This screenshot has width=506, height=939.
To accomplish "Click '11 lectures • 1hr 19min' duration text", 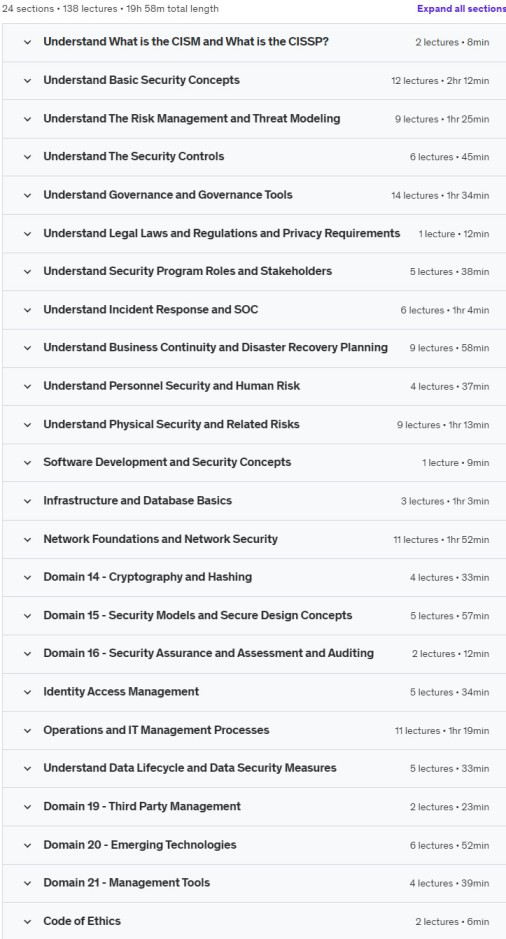I will point(442,731).
